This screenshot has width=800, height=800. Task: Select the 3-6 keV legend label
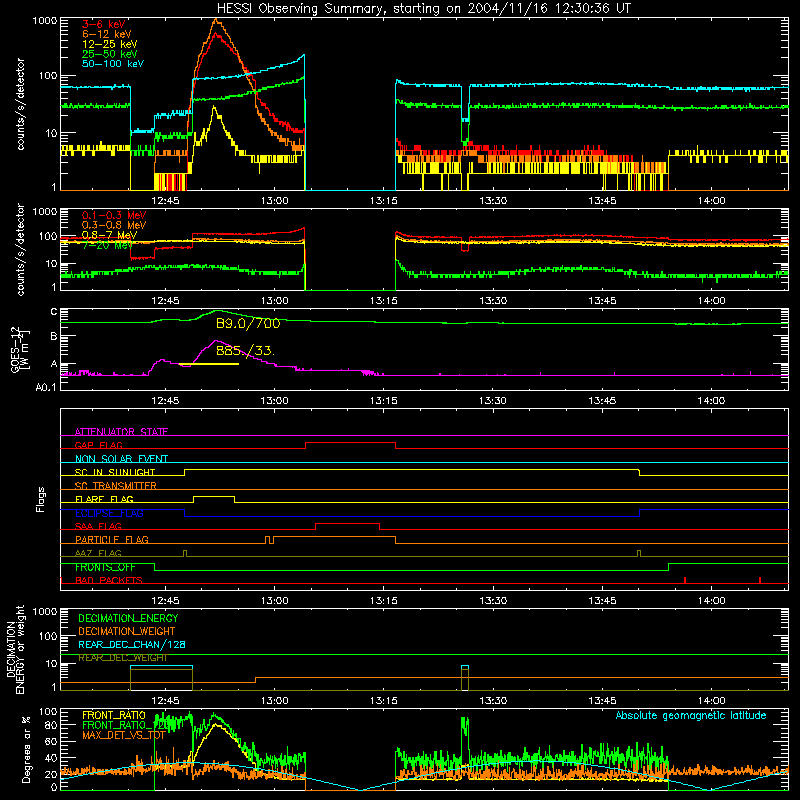pos(104,24)
